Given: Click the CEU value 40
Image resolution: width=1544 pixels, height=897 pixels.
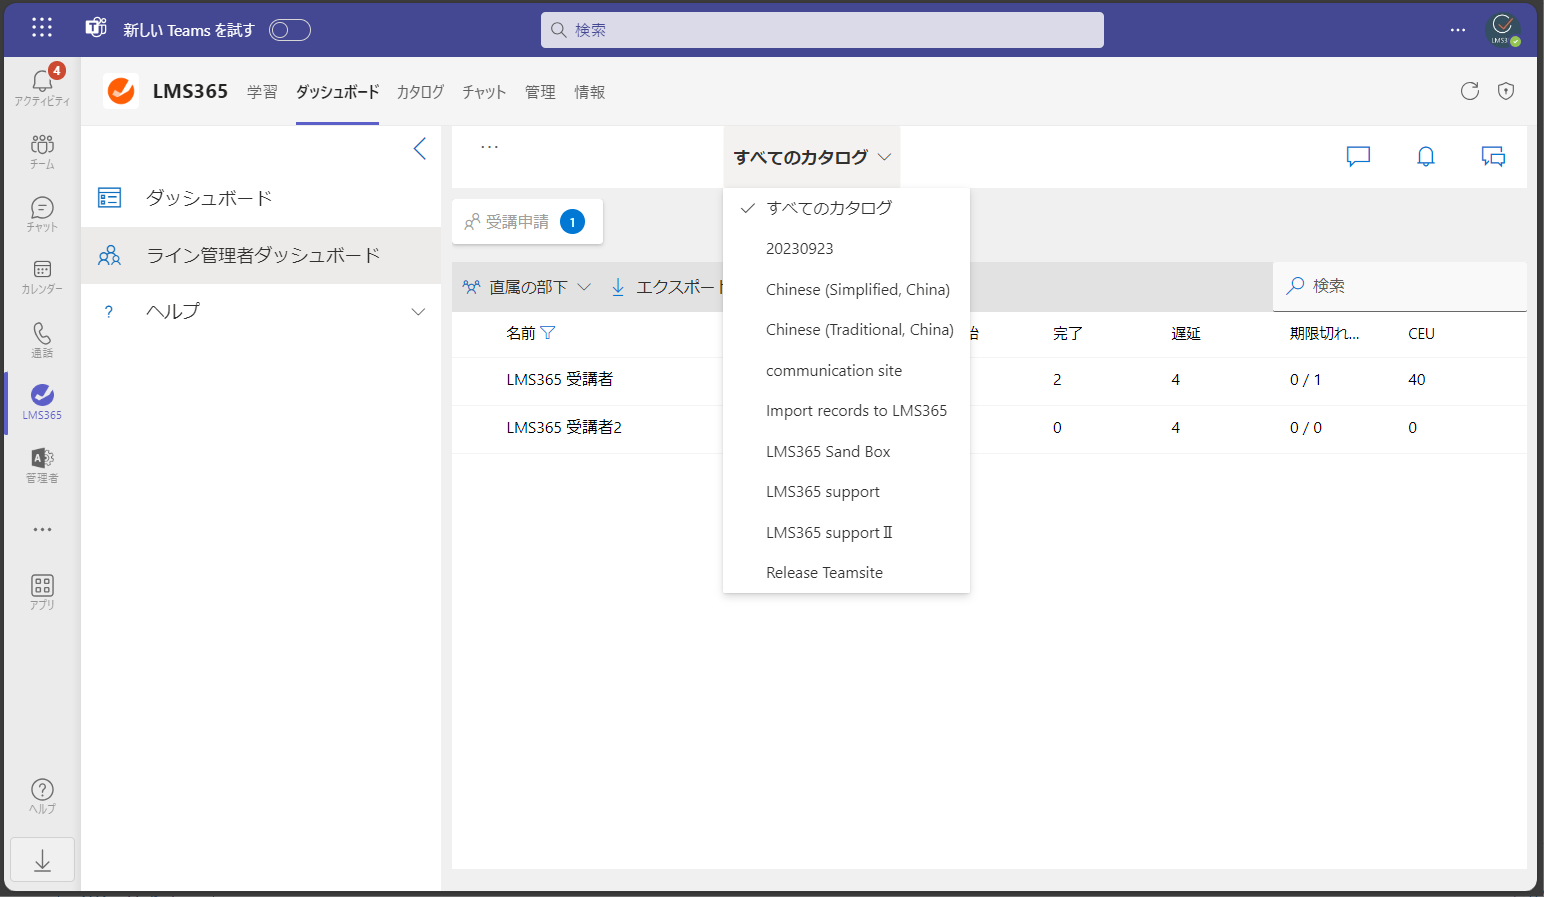Looking at the screenshot, I should (1416, 379).
